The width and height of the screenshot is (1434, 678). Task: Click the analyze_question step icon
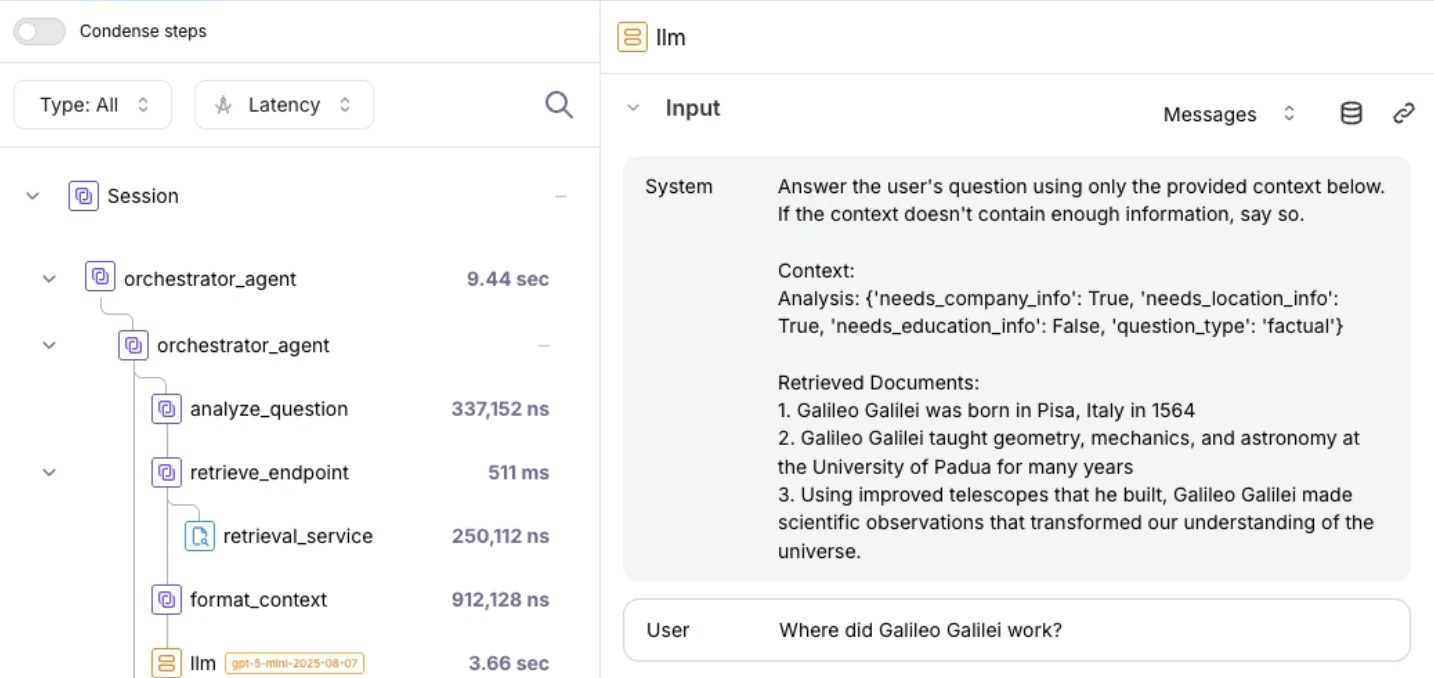tap(166, 408)
